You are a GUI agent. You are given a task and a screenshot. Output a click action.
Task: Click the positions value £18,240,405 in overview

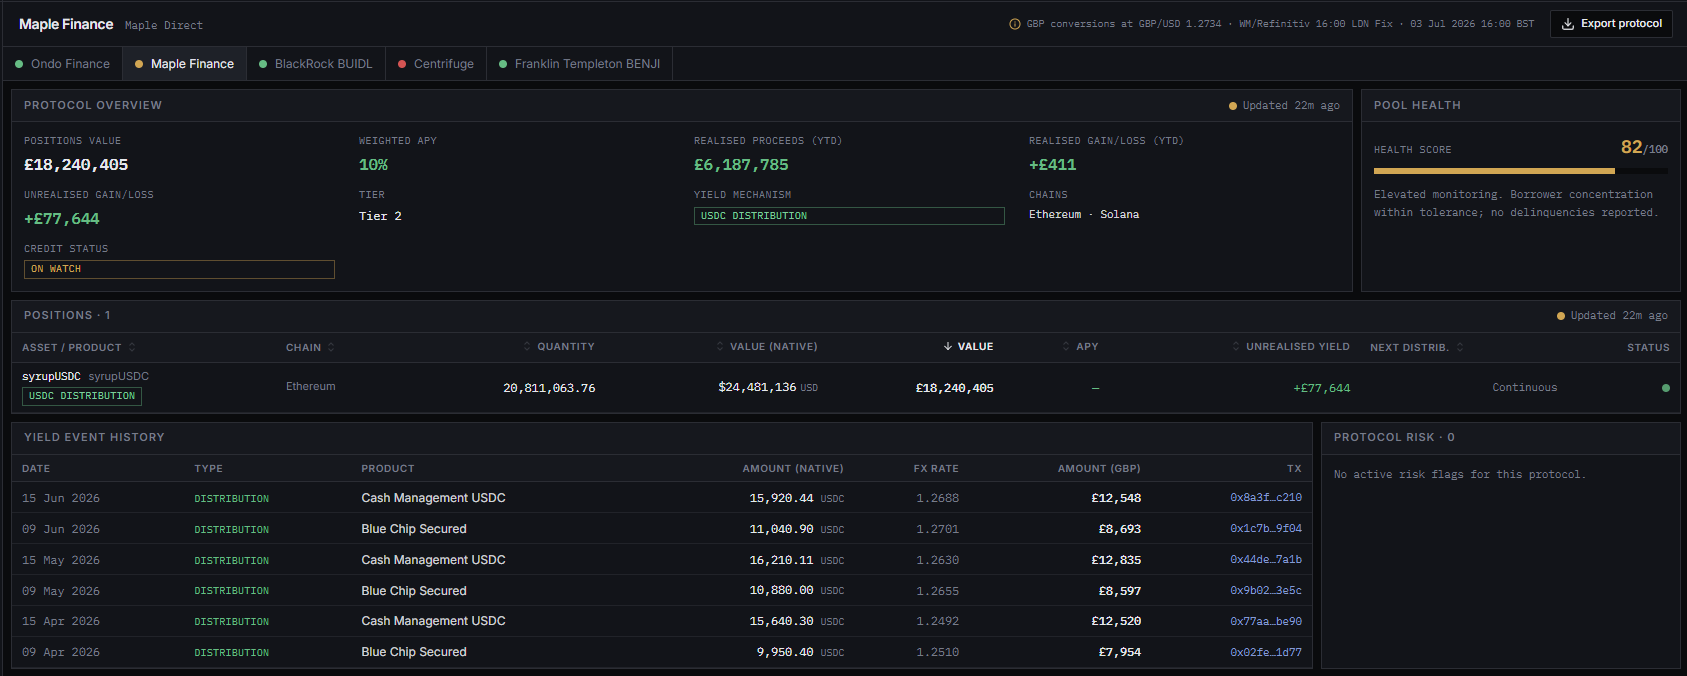pyautogui.click(x=76, y=165)
